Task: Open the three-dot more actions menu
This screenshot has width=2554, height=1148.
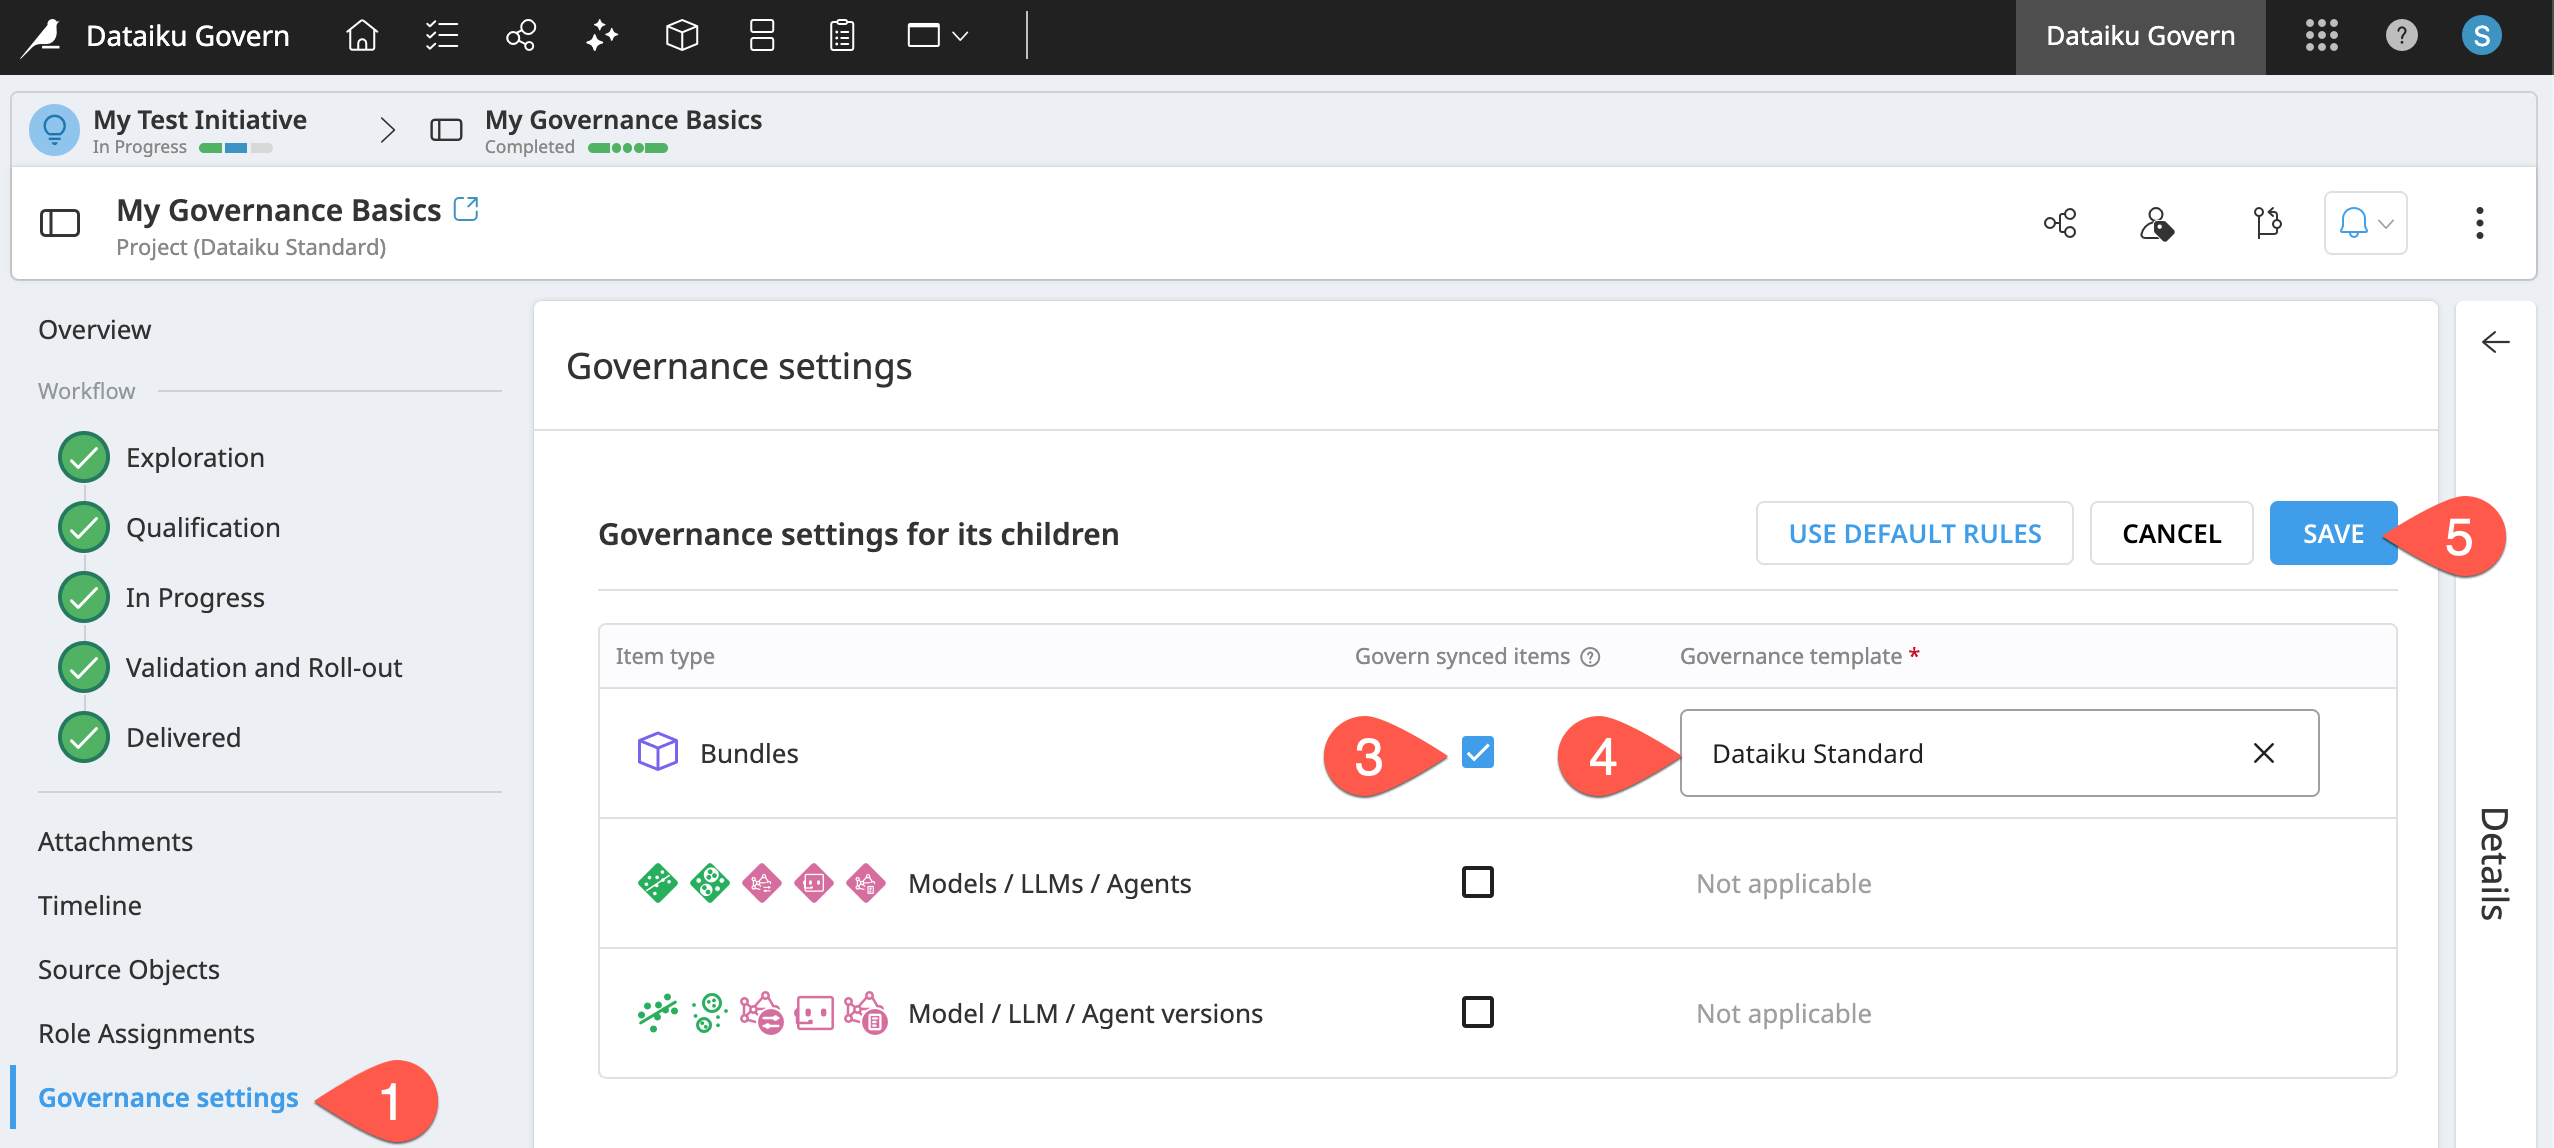Action: click(2479, 223)
